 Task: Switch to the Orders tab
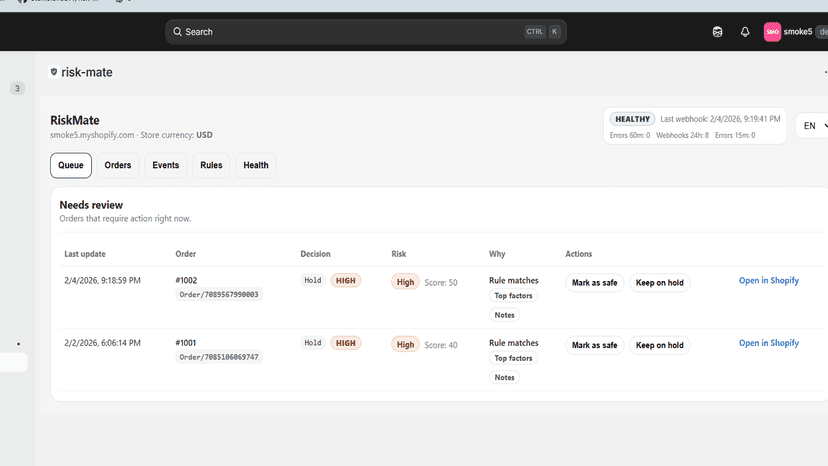click(x=118, y=165)
